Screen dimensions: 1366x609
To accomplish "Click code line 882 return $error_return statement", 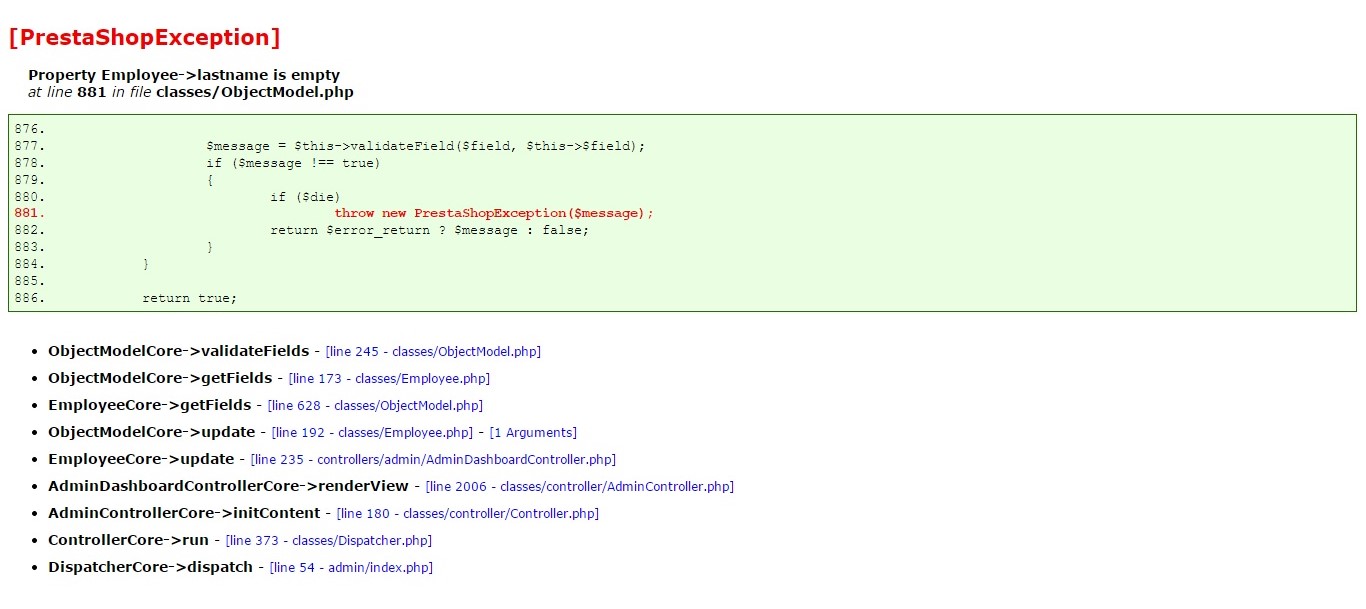I will point(430,230).
